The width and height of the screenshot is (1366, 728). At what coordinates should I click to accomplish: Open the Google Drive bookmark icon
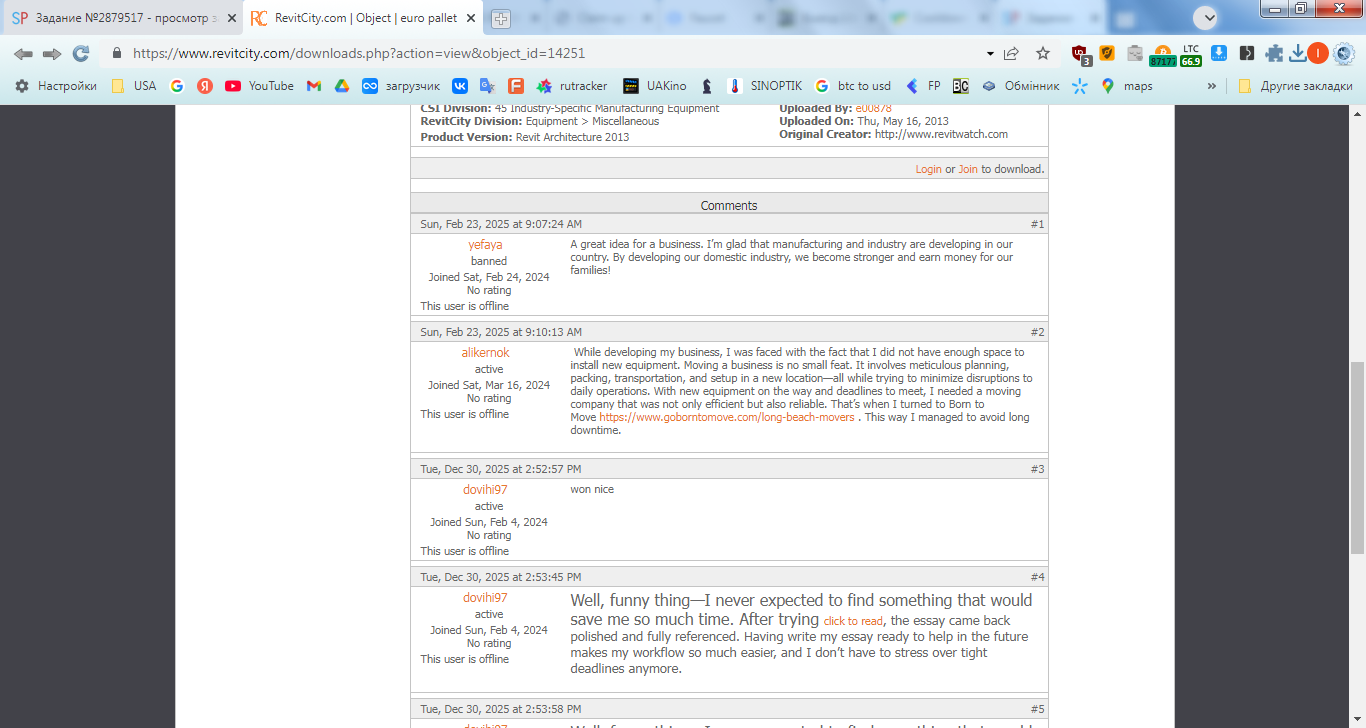342,86
